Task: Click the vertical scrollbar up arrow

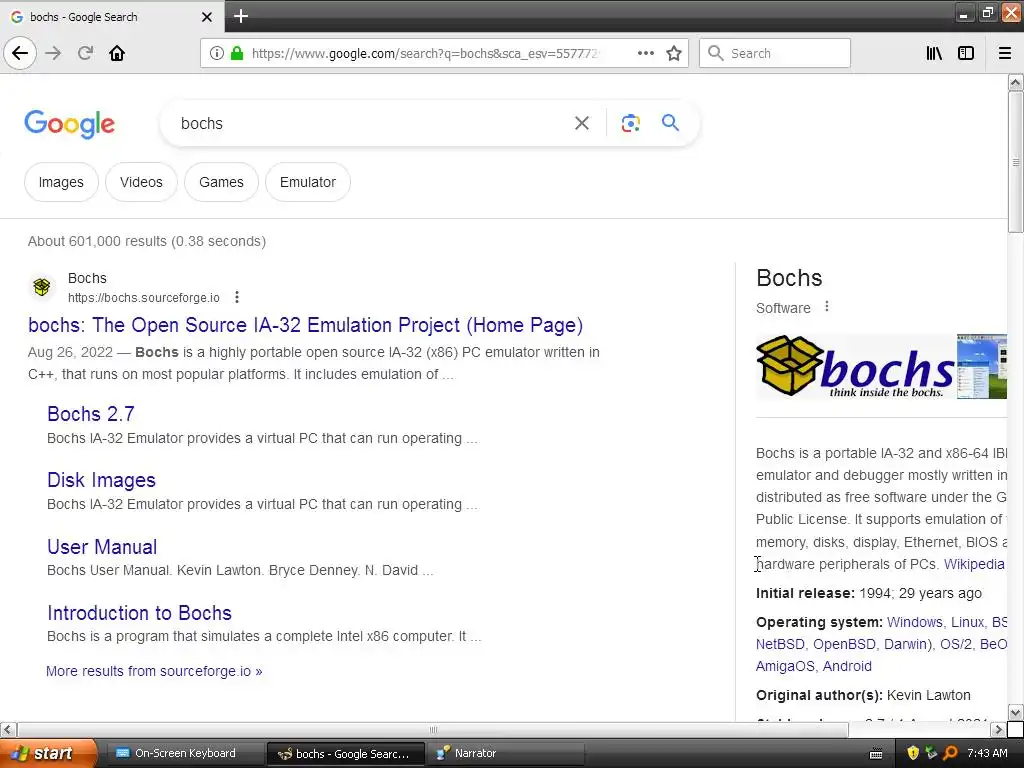Action: tap(1015, 82)
